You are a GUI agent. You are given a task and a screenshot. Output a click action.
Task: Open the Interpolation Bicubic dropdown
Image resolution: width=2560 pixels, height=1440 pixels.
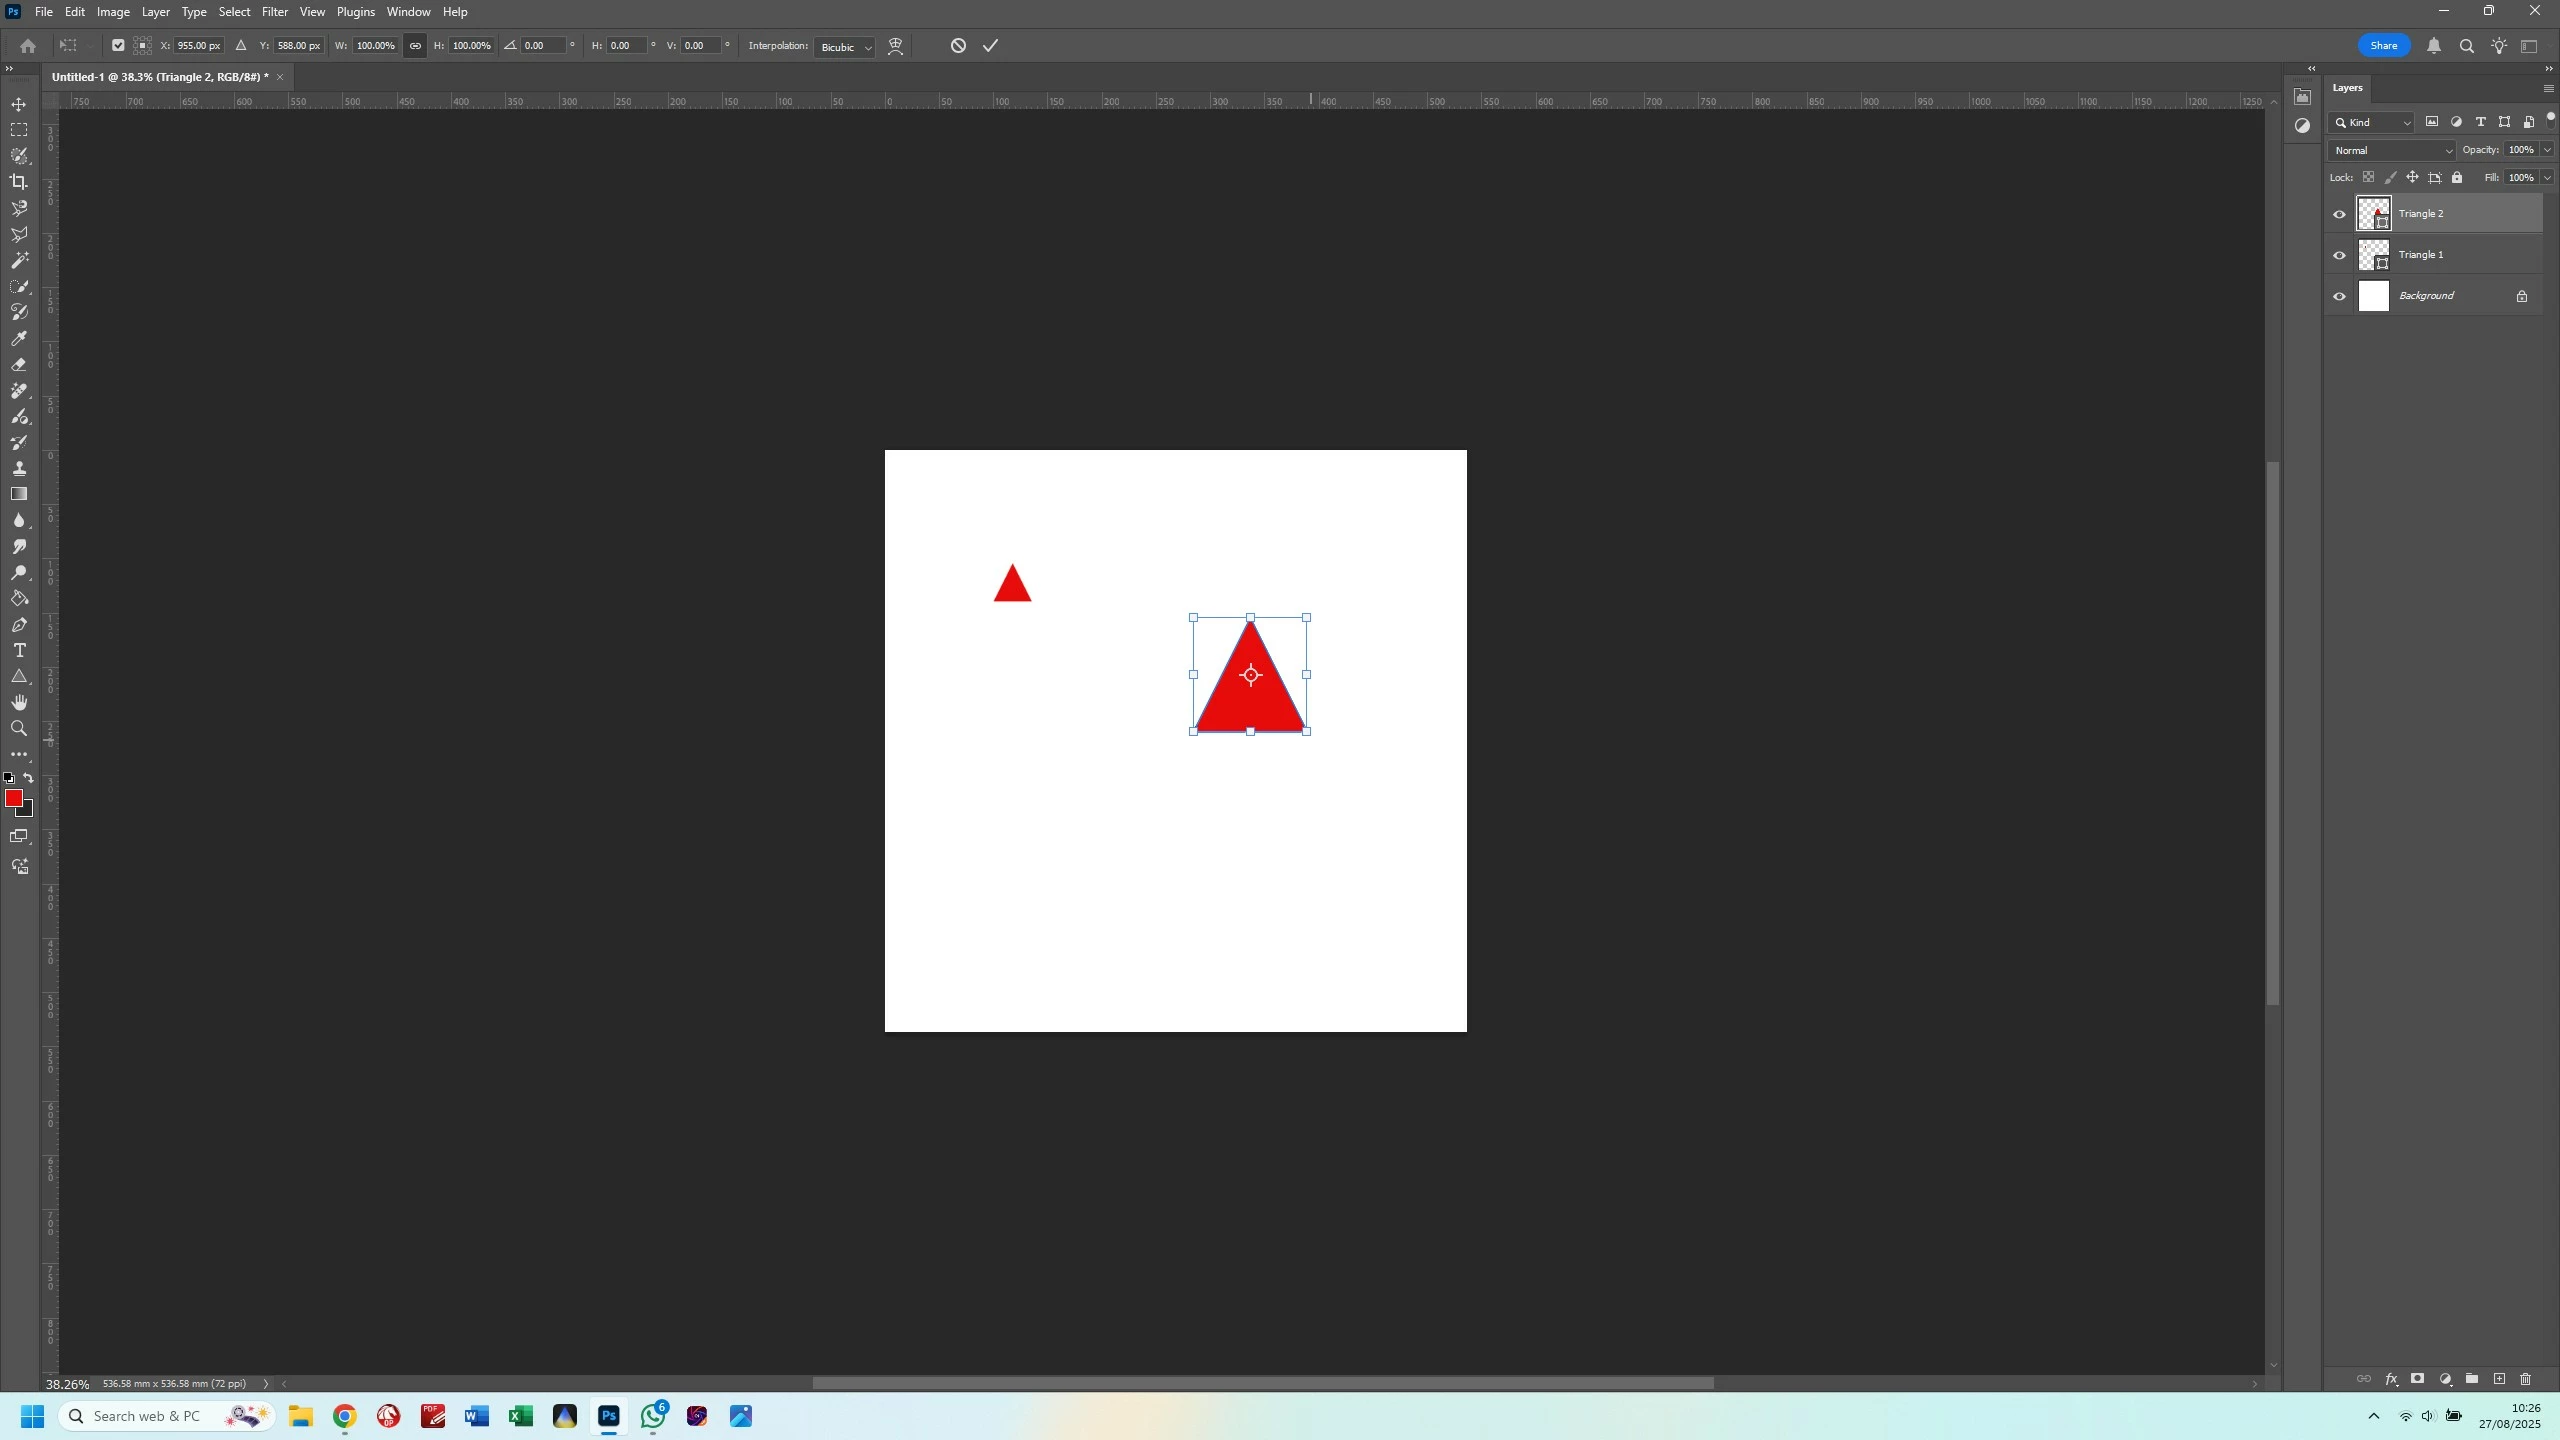(844, 47)
